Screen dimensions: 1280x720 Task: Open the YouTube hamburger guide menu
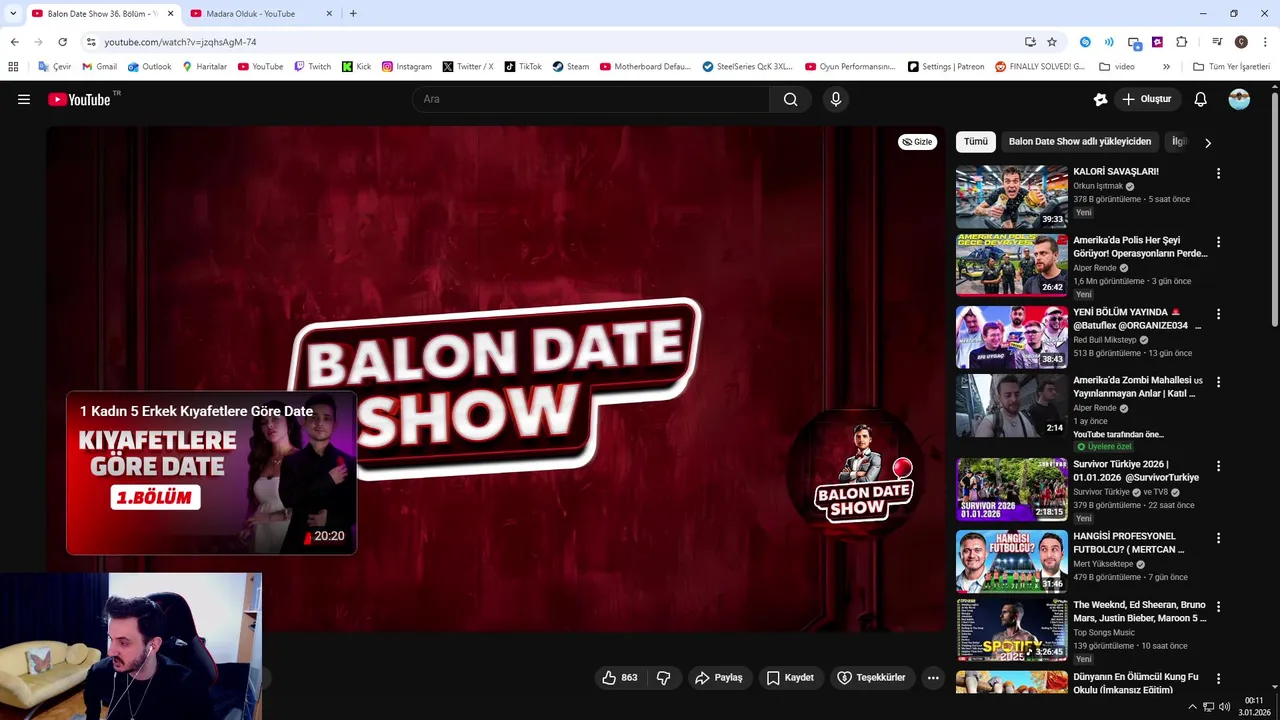(24, 99)
